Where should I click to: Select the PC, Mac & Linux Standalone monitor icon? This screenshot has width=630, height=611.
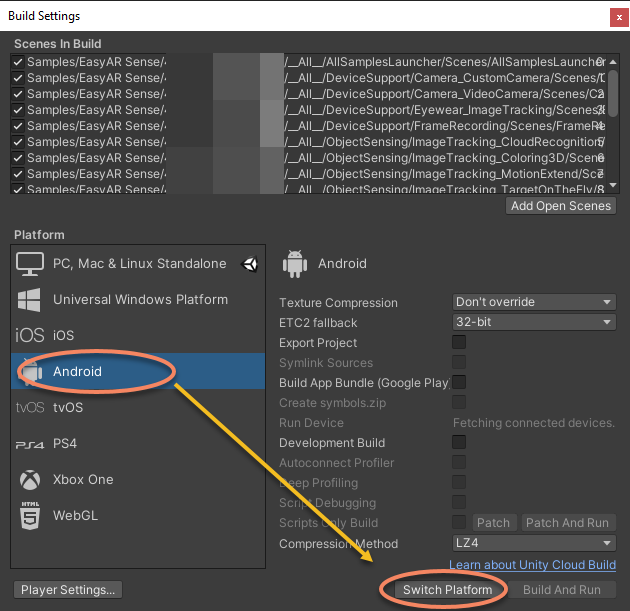tap(30, 264)
